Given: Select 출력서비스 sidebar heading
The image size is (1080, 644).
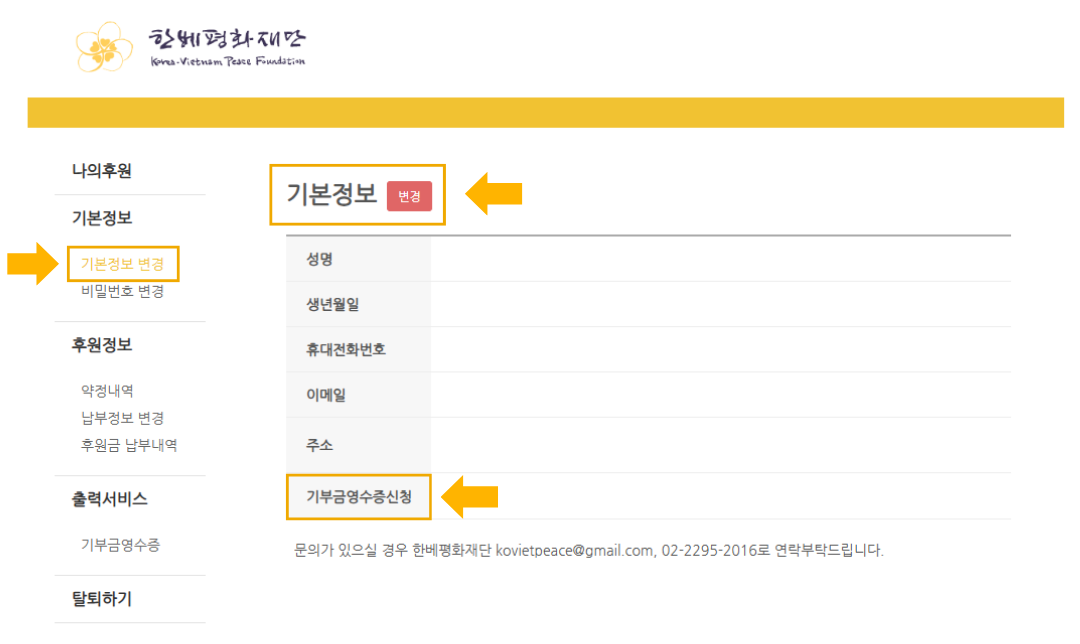Looking at the screenshot, I should coord(109,499).
